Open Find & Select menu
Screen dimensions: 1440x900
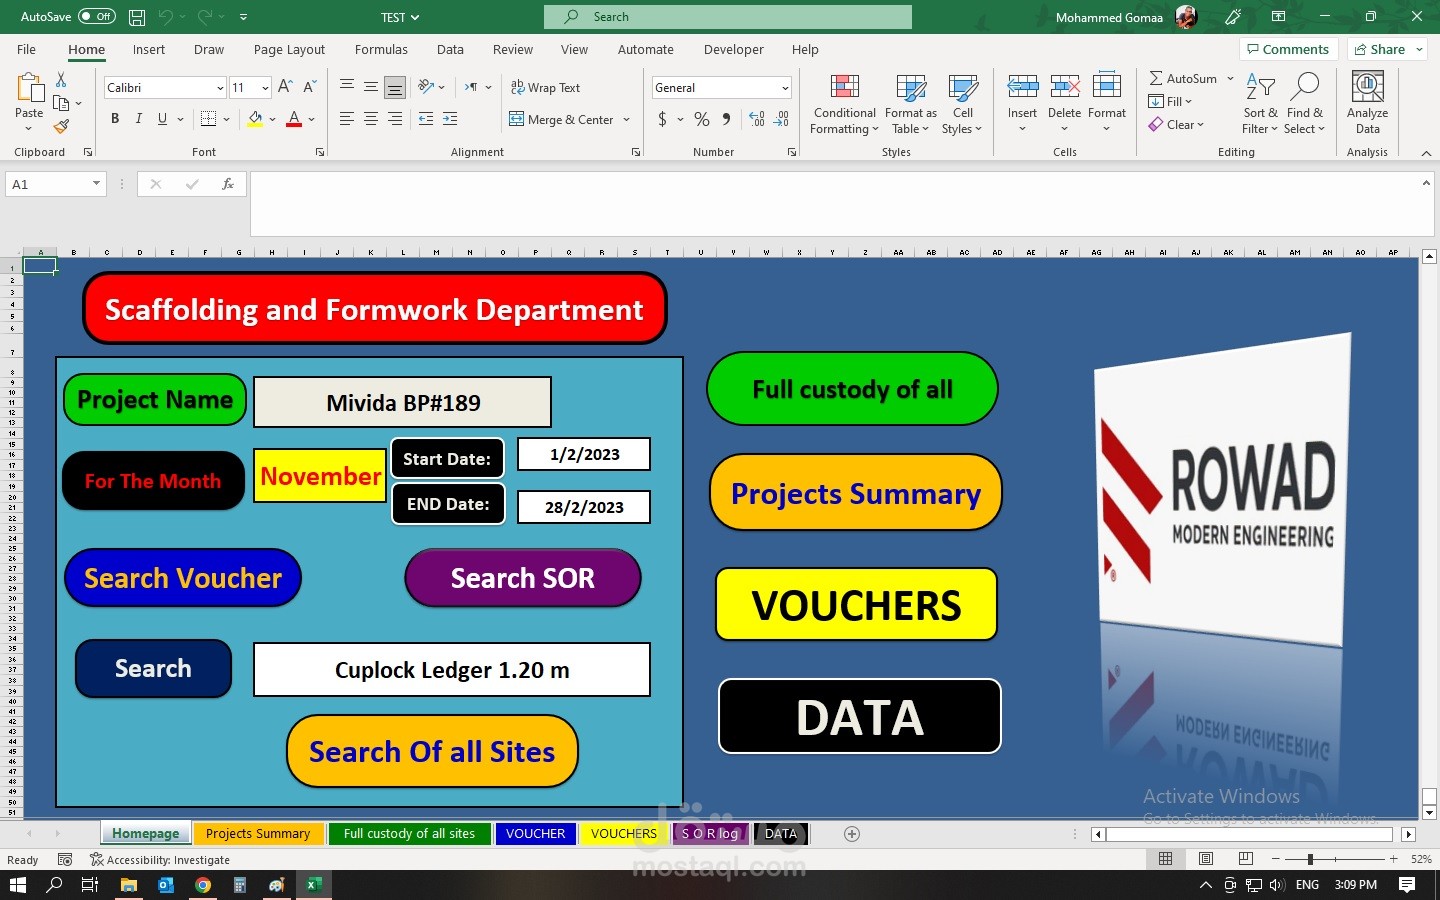point(1304,103)
